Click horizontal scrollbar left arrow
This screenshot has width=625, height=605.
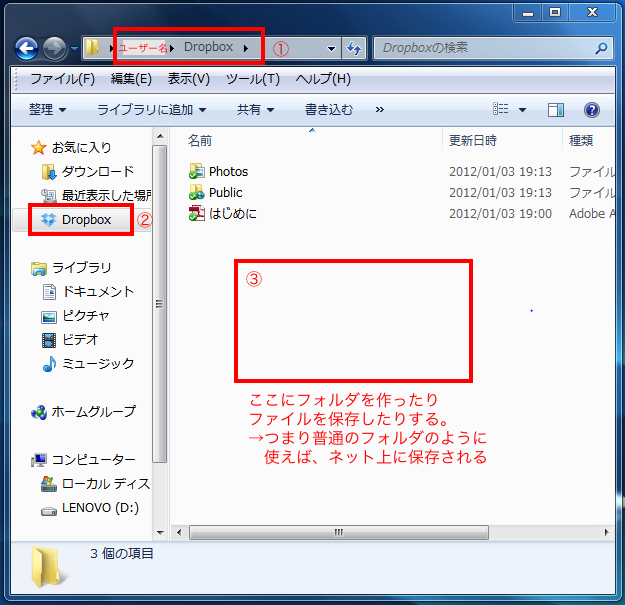tap(179, 532)
